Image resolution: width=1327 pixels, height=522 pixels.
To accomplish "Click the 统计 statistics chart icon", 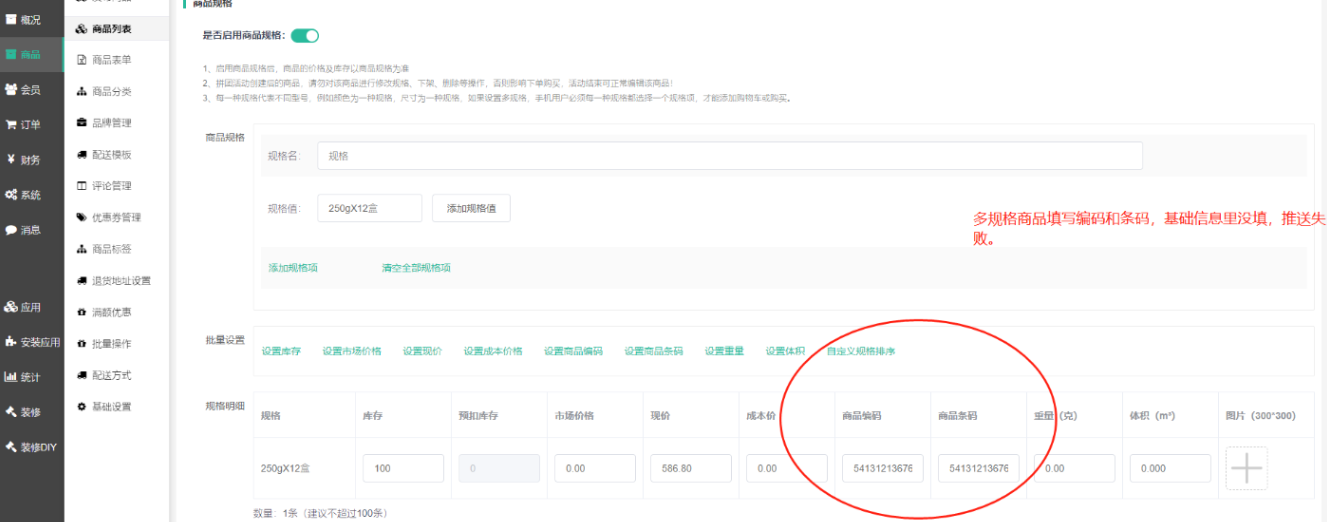I will point(11,377).
